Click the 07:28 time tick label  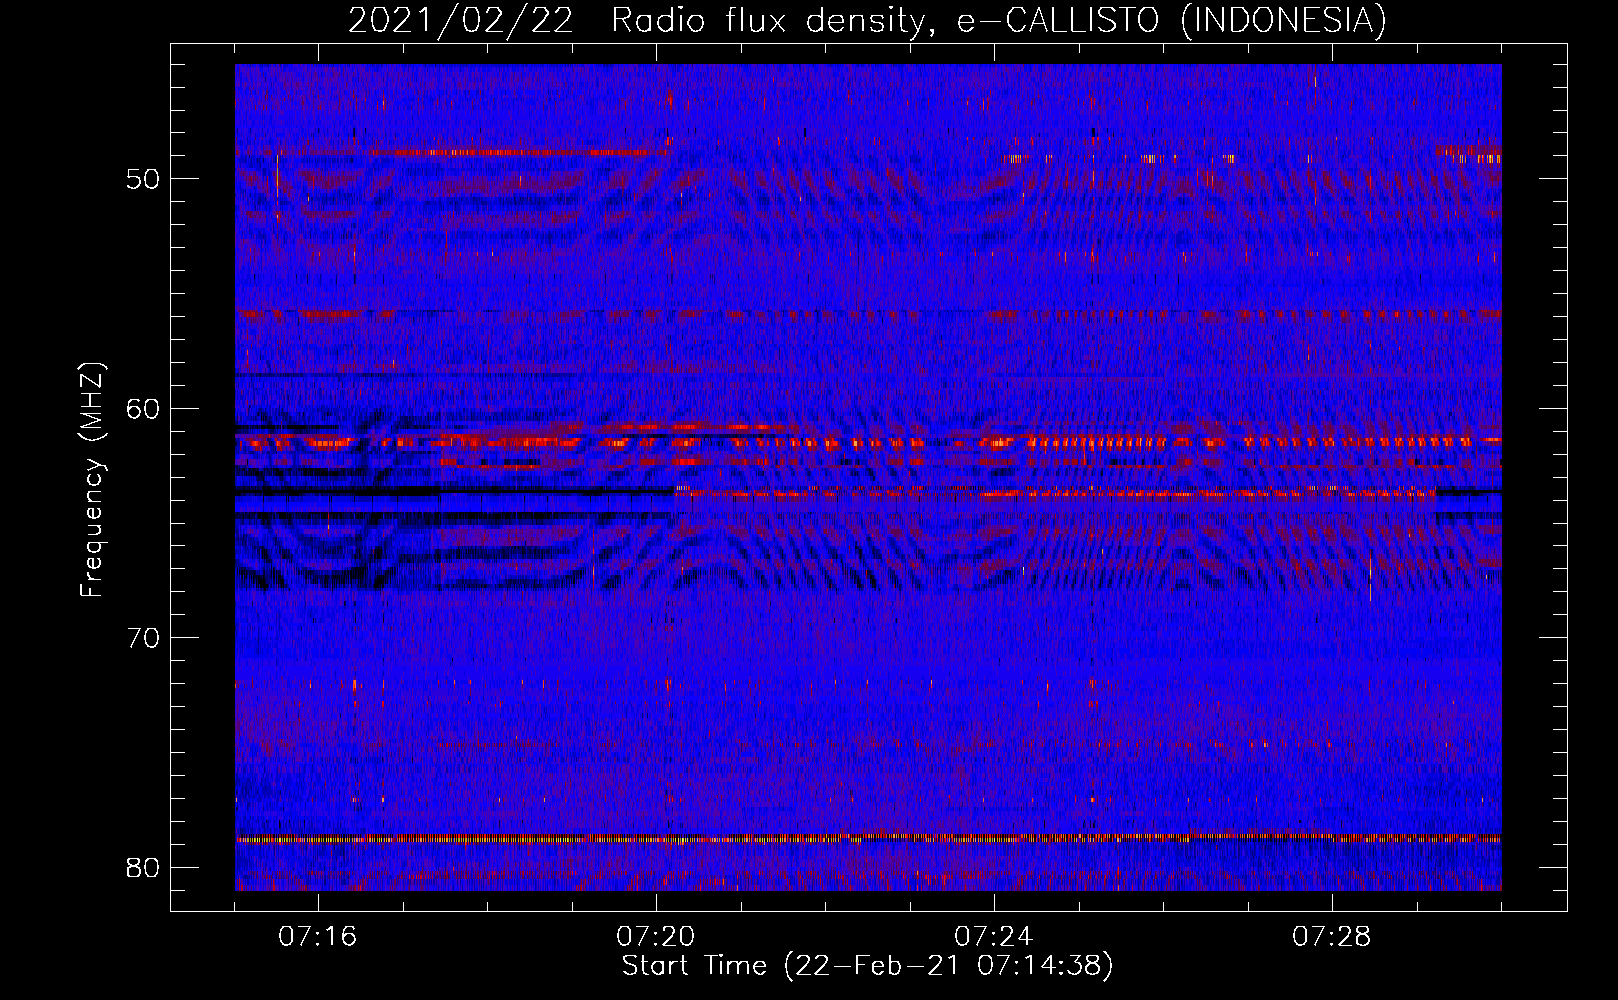pyautogui.click(x=1332, y=937)
